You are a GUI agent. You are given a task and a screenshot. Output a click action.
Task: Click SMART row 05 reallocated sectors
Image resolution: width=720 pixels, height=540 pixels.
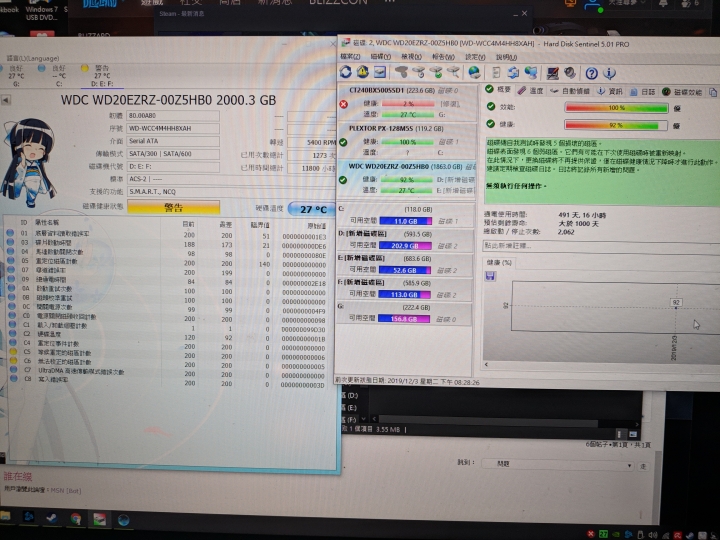[168, 262]
